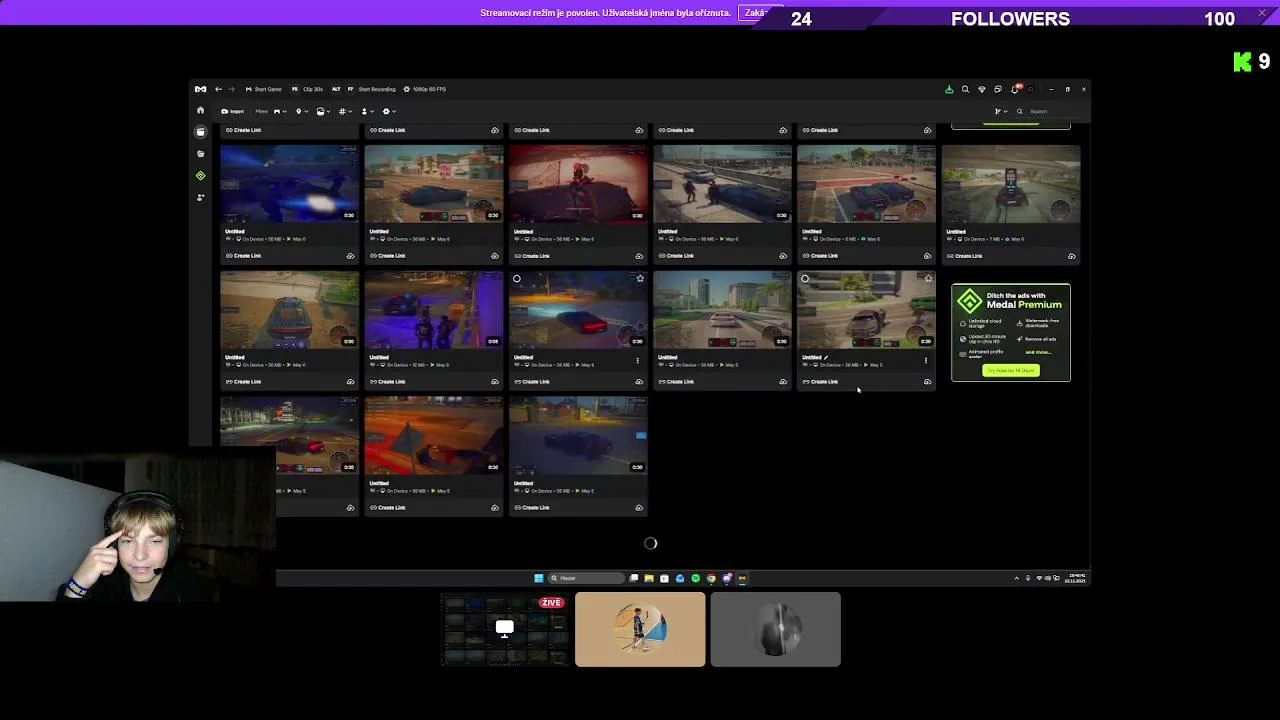Expand the person filter dropdown
Screen dimensions: 1280x720
pos(366,111)
